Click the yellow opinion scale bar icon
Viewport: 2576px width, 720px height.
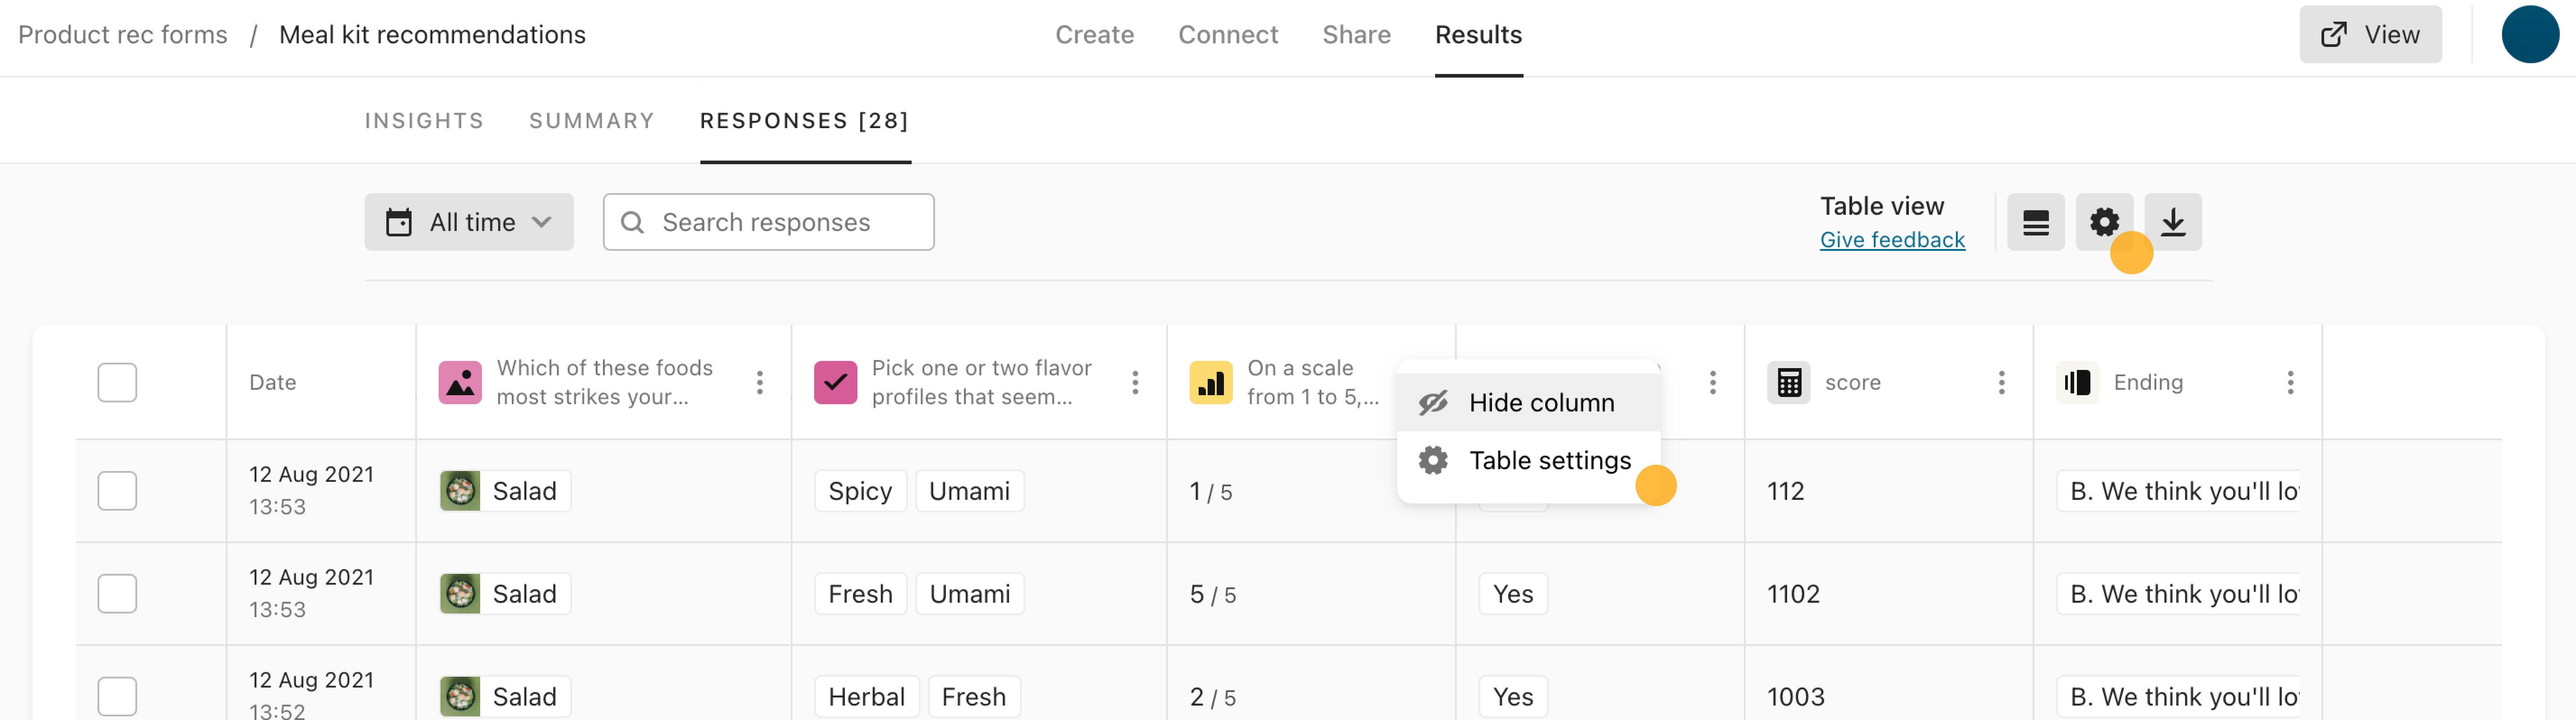(x=1210, y=383)
